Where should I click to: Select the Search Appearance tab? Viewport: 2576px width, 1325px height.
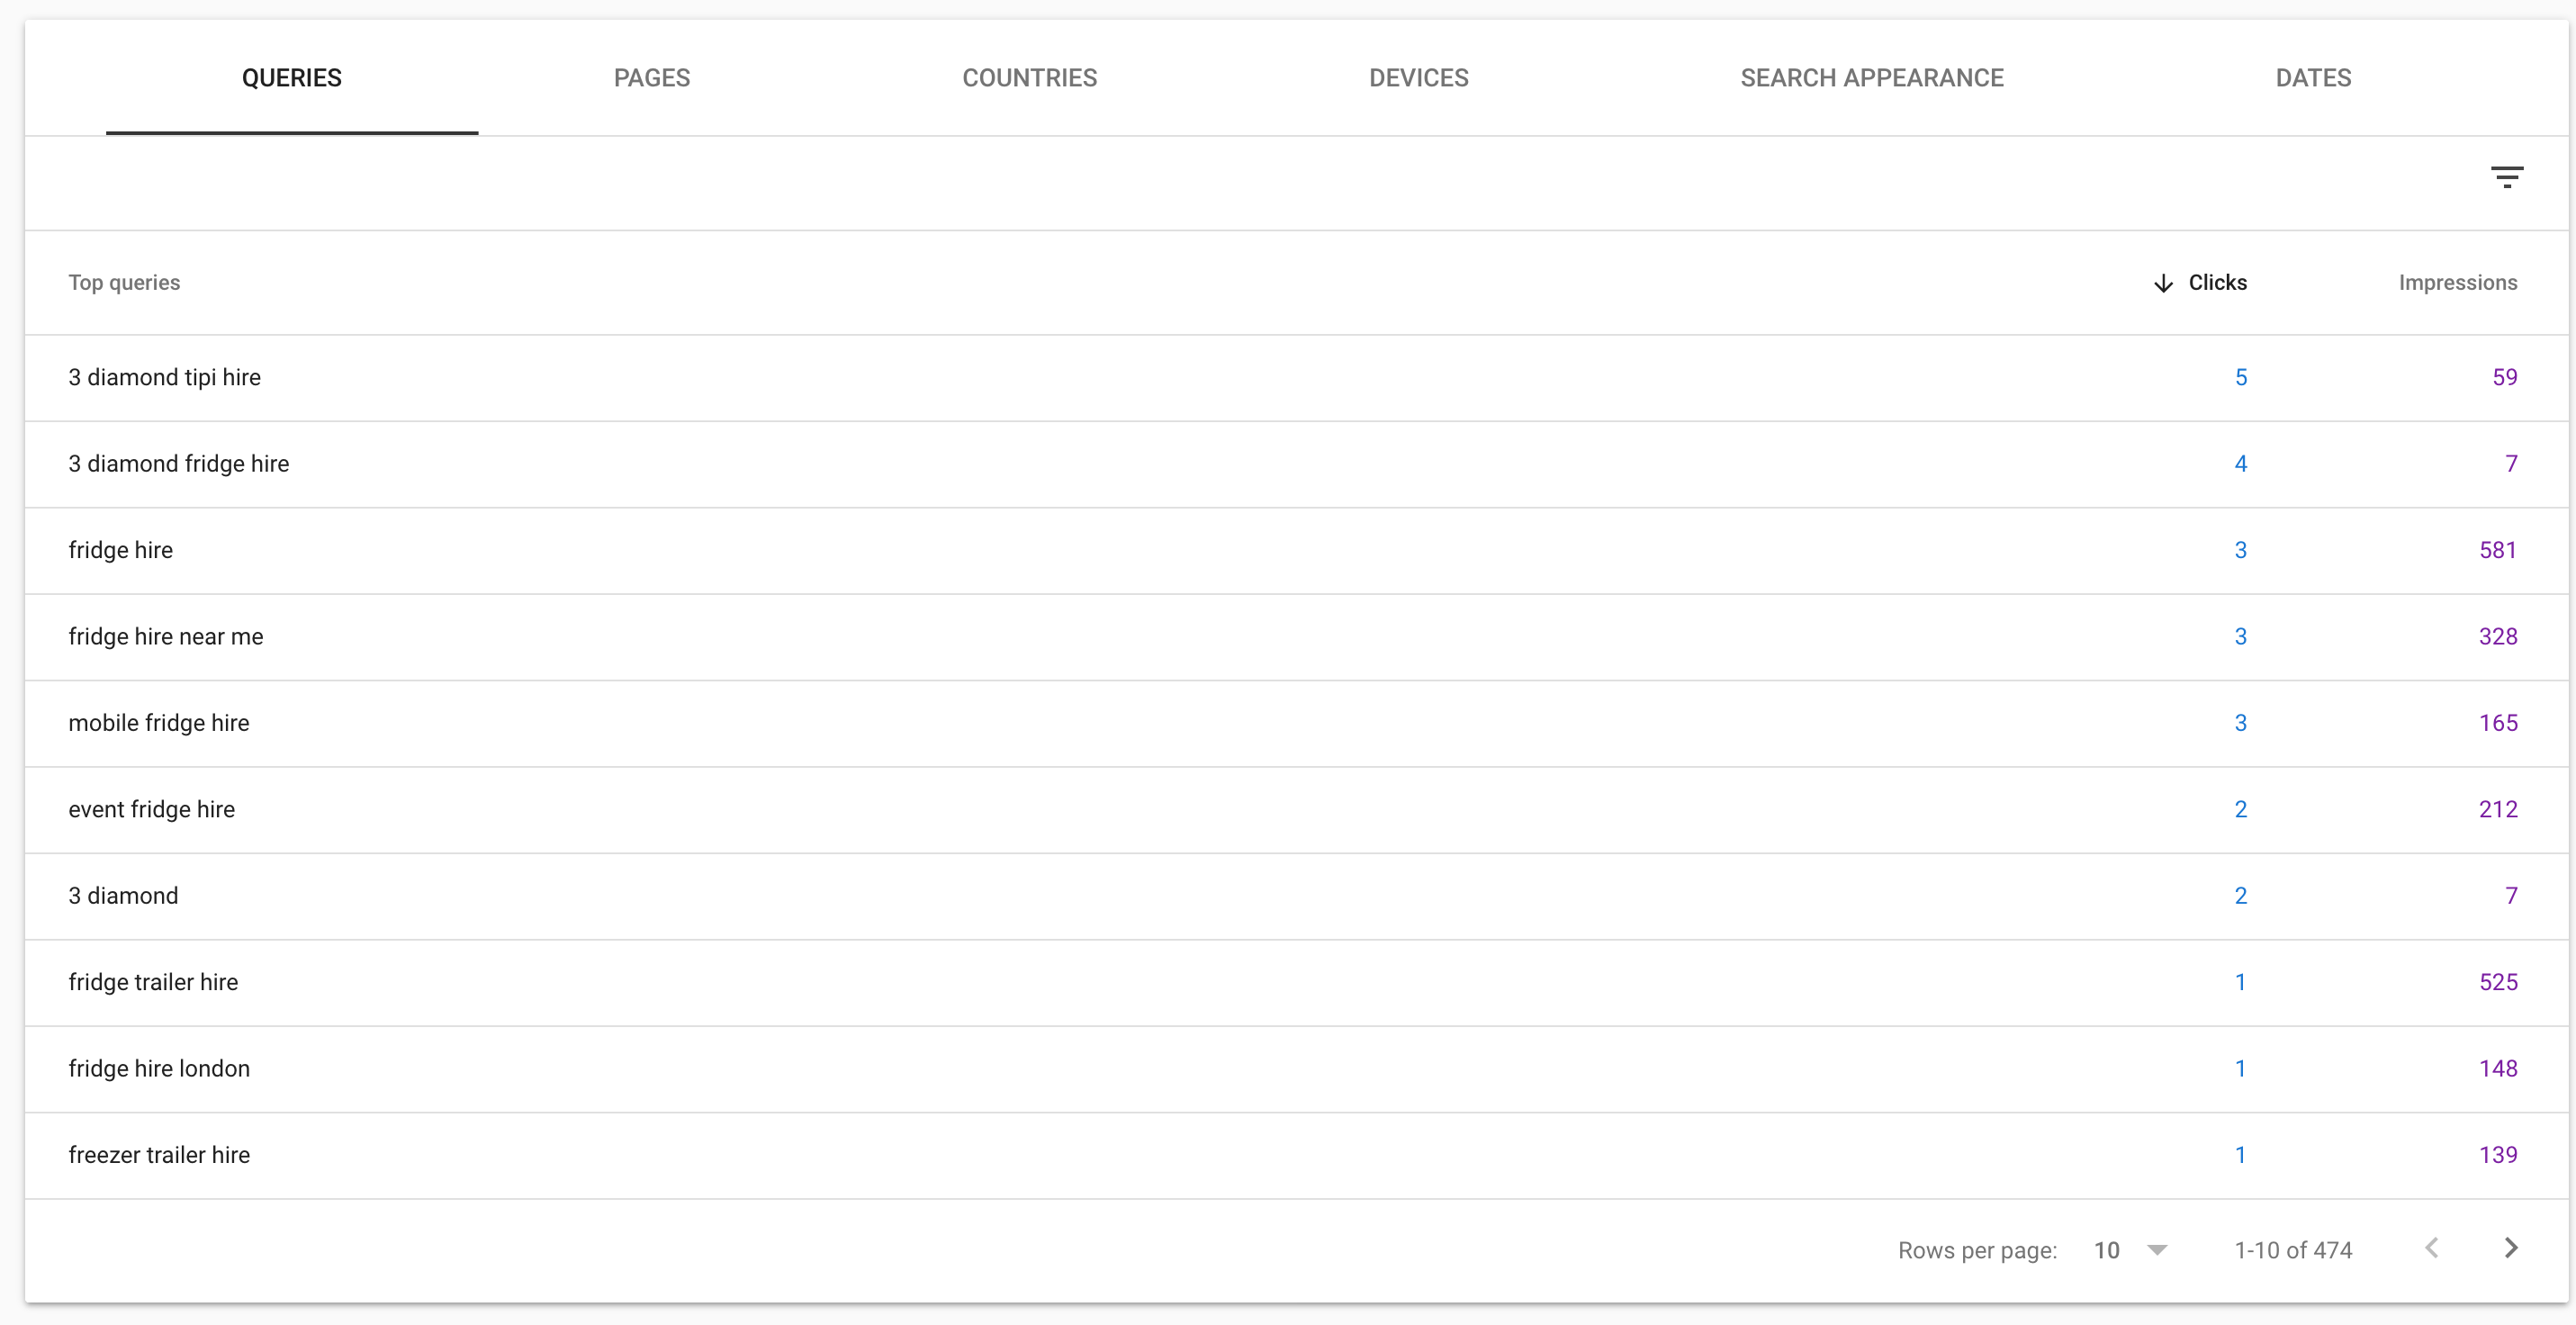coord(1872,78)
